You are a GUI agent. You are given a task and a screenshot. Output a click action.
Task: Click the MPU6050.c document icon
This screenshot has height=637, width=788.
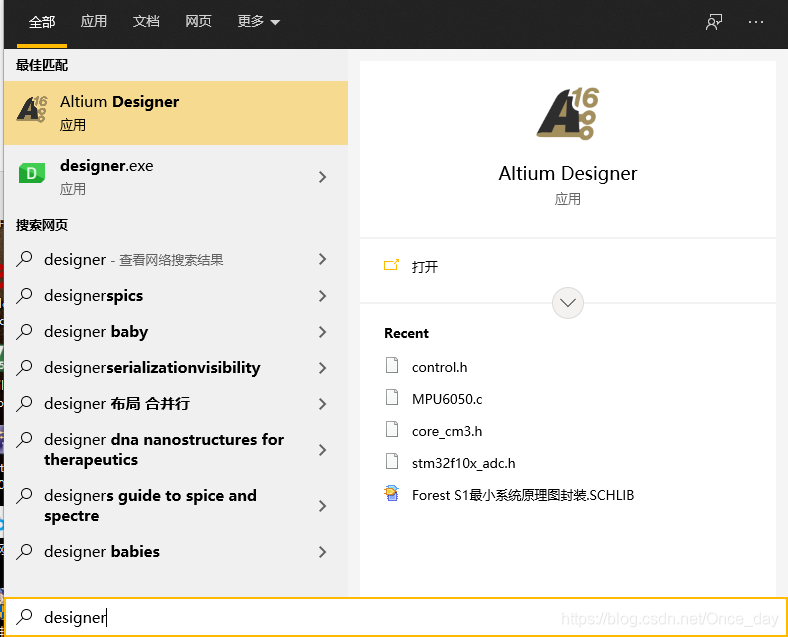(x=392, y=397)
